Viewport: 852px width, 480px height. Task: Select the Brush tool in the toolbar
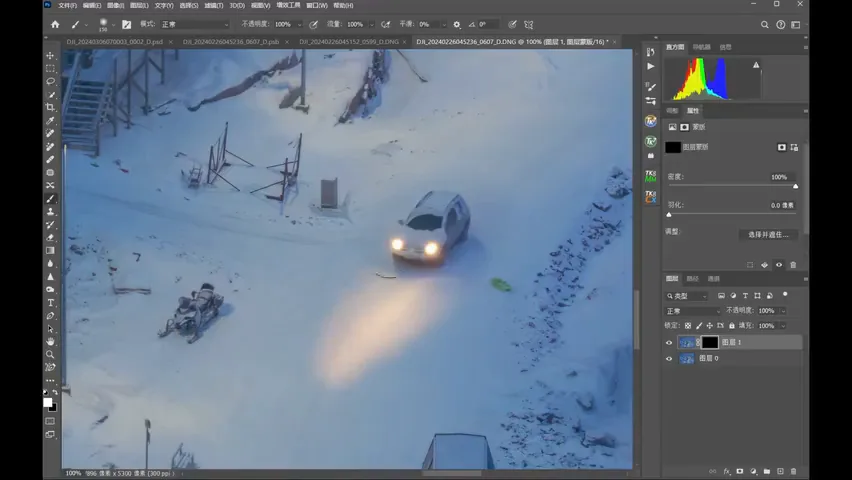(x=51, y=199)
